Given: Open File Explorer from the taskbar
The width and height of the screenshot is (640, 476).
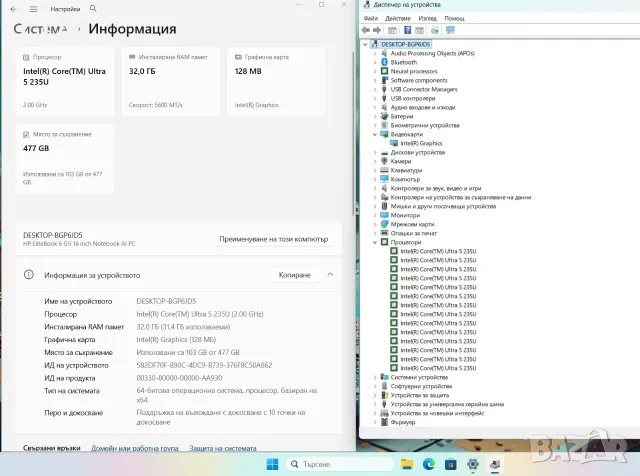Looking at the screenshot, I should tap(407, 464).
